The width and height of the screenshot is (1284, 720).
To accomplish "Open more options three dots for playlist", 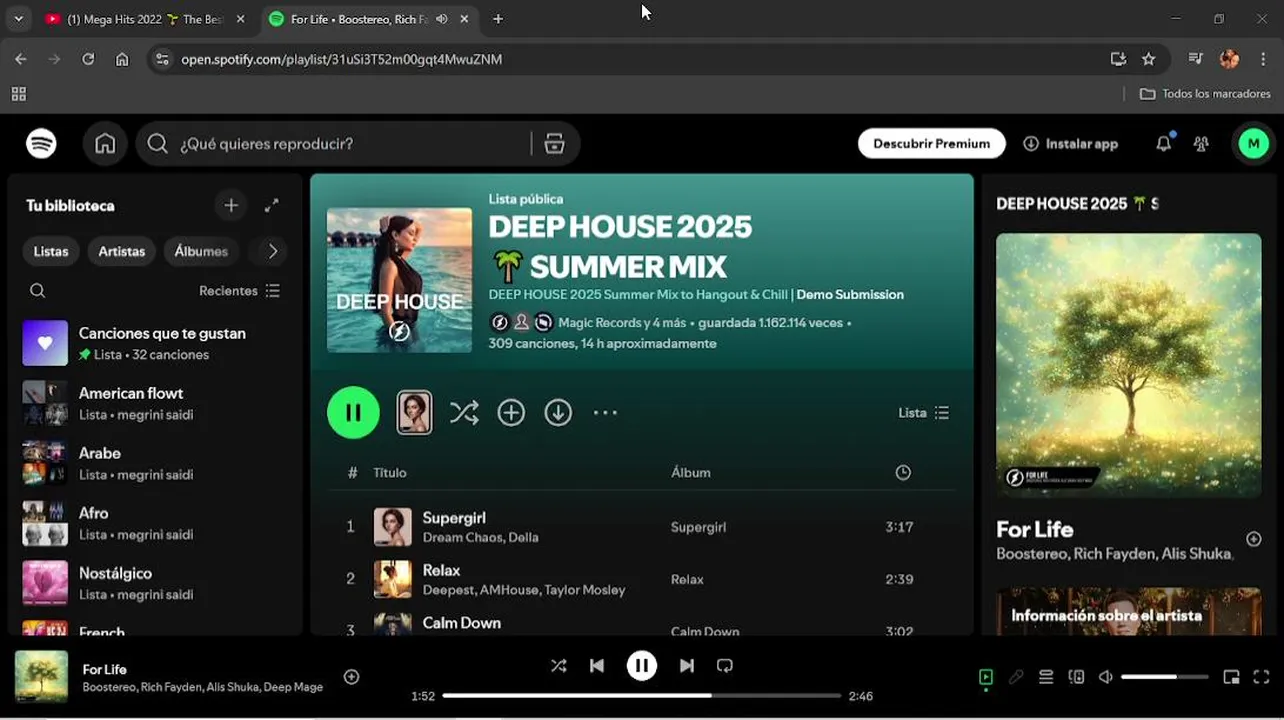I will point(605,412).
